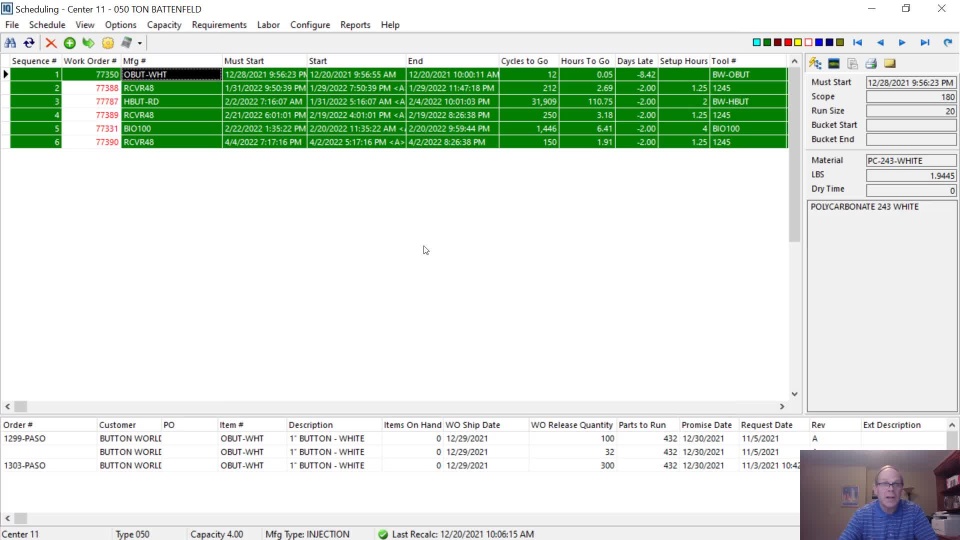Click the 31,909 cycles to go cell
The image size is (960, 540).
tap(528, 102)
